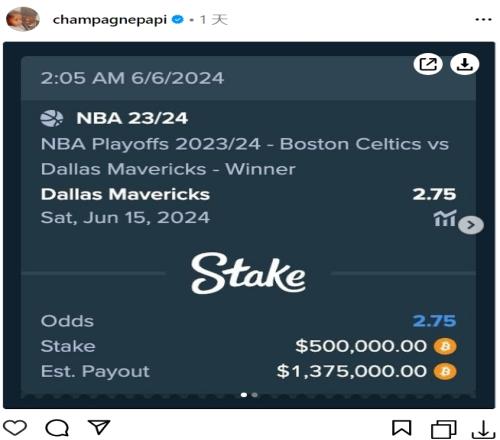Click the overlapping squares copy icon

444,429
